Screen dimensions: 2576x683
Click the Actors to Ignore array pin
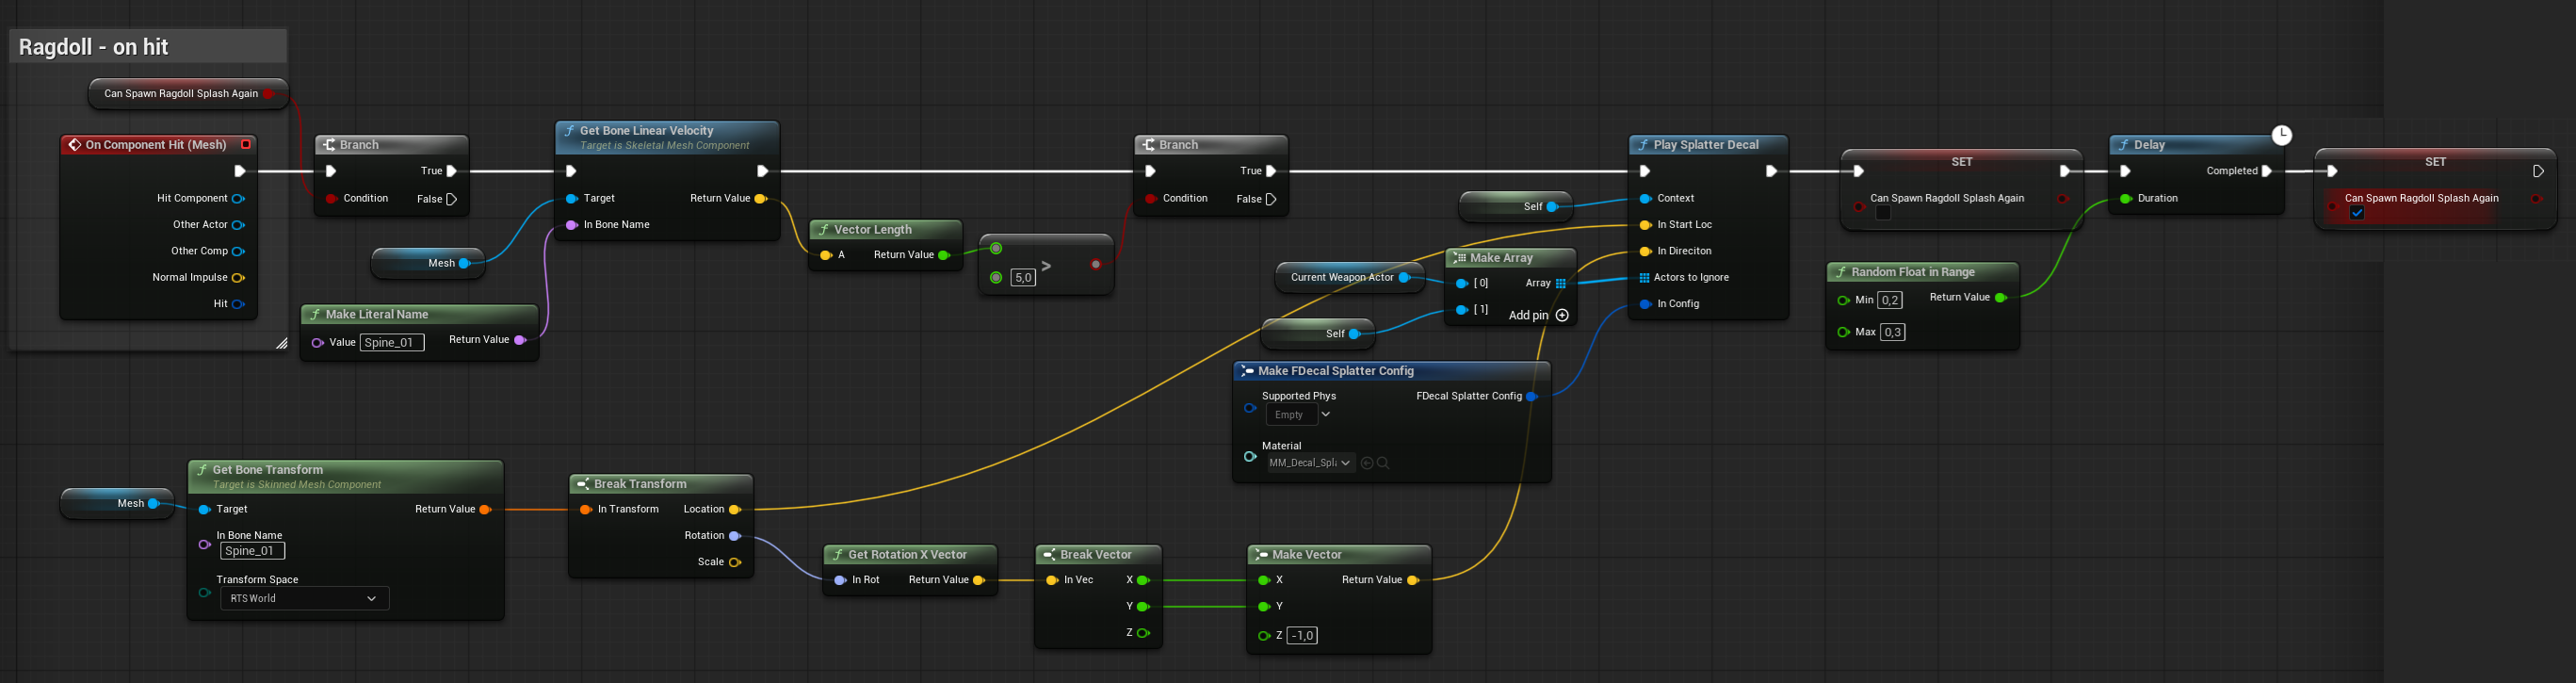pyautogui.click(x=1644, y=278)
